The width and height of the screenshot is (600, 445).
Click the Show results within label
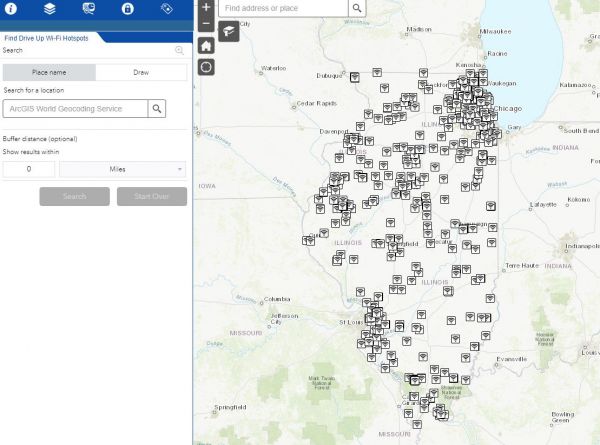pos(31,152)
